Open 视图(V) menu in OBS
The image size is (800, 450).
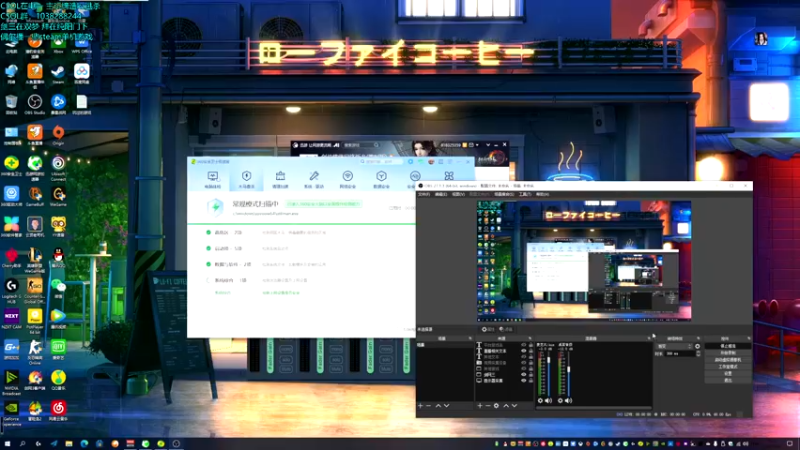point(458,194)
